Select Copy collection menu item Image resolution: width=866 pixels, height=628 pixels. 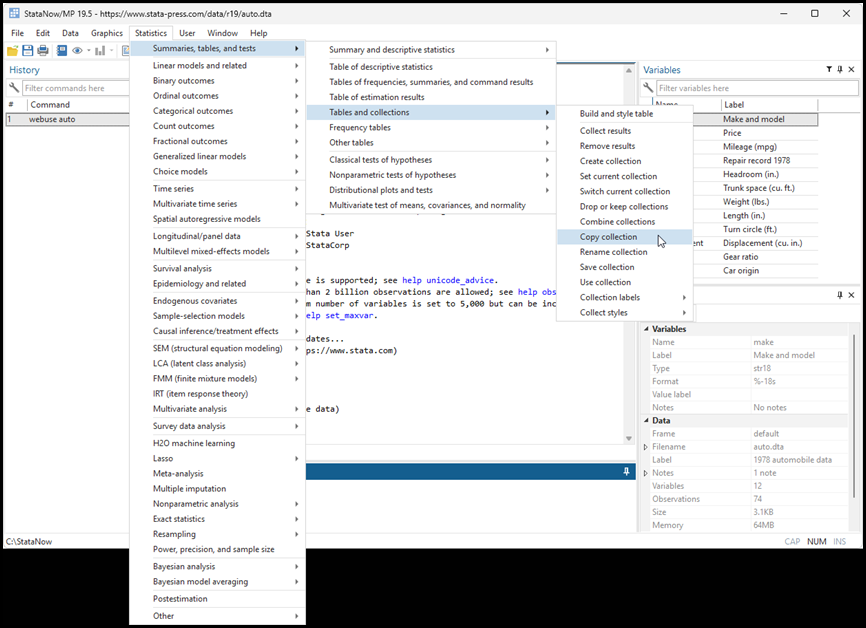click(624, 237)
